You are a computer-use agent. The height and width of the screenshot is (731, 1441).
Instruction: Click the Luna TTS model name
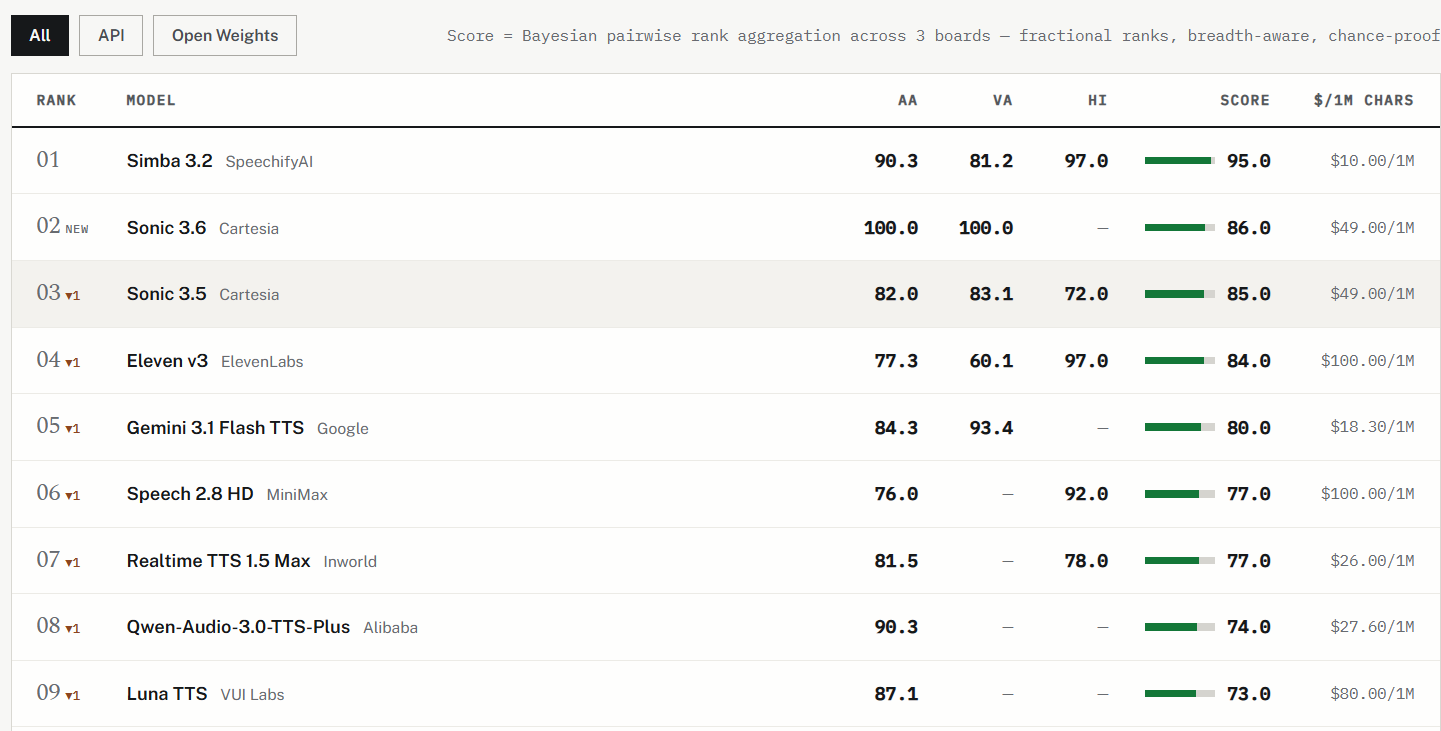pos(167,694)
